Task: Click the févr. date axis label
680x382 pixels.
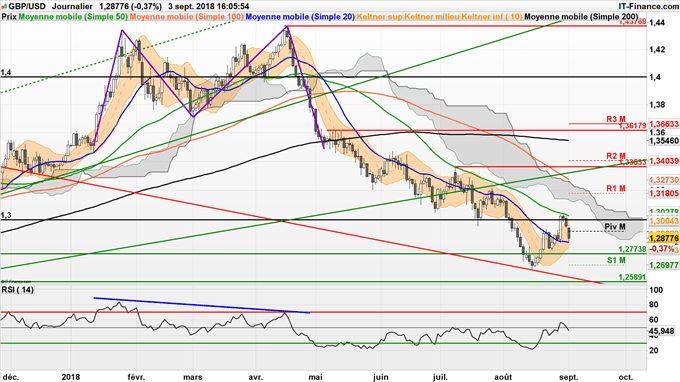Action: (136, 377)
